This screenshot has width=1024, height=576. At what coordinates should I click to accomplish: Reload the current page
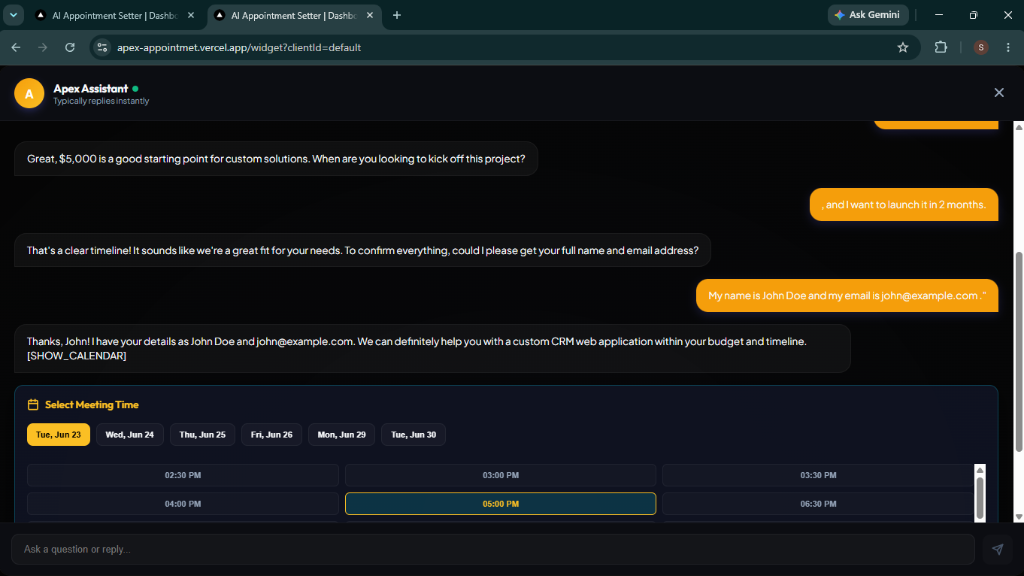(x=70, y=47)
